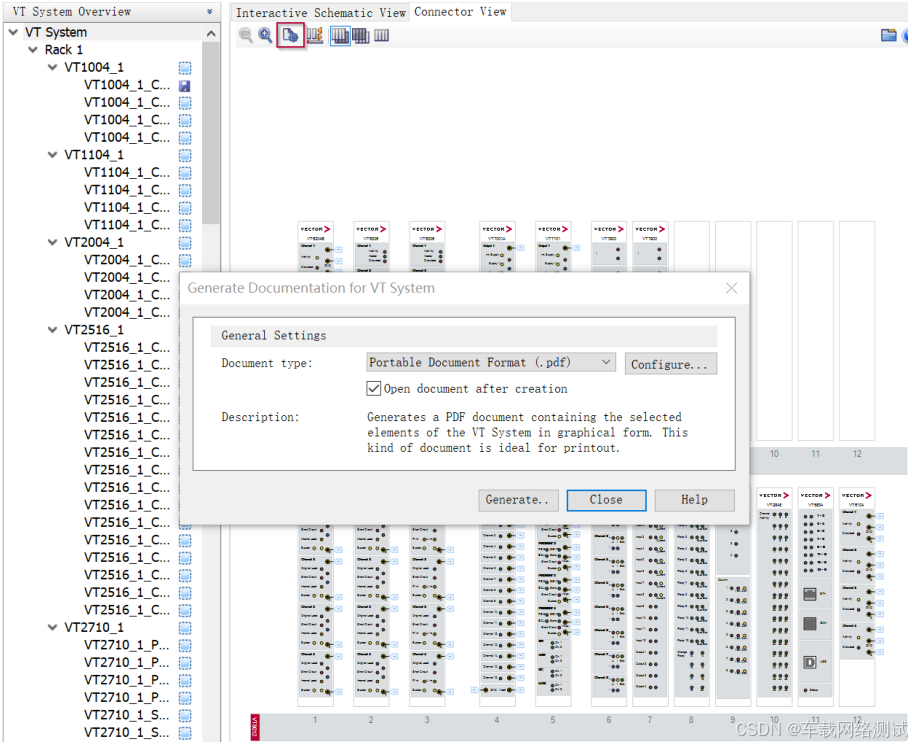This screenshot has height=745, width=912.
Task: Collapse the Rack 1 node
Action: pyautogui.click(x=33, y=49)
